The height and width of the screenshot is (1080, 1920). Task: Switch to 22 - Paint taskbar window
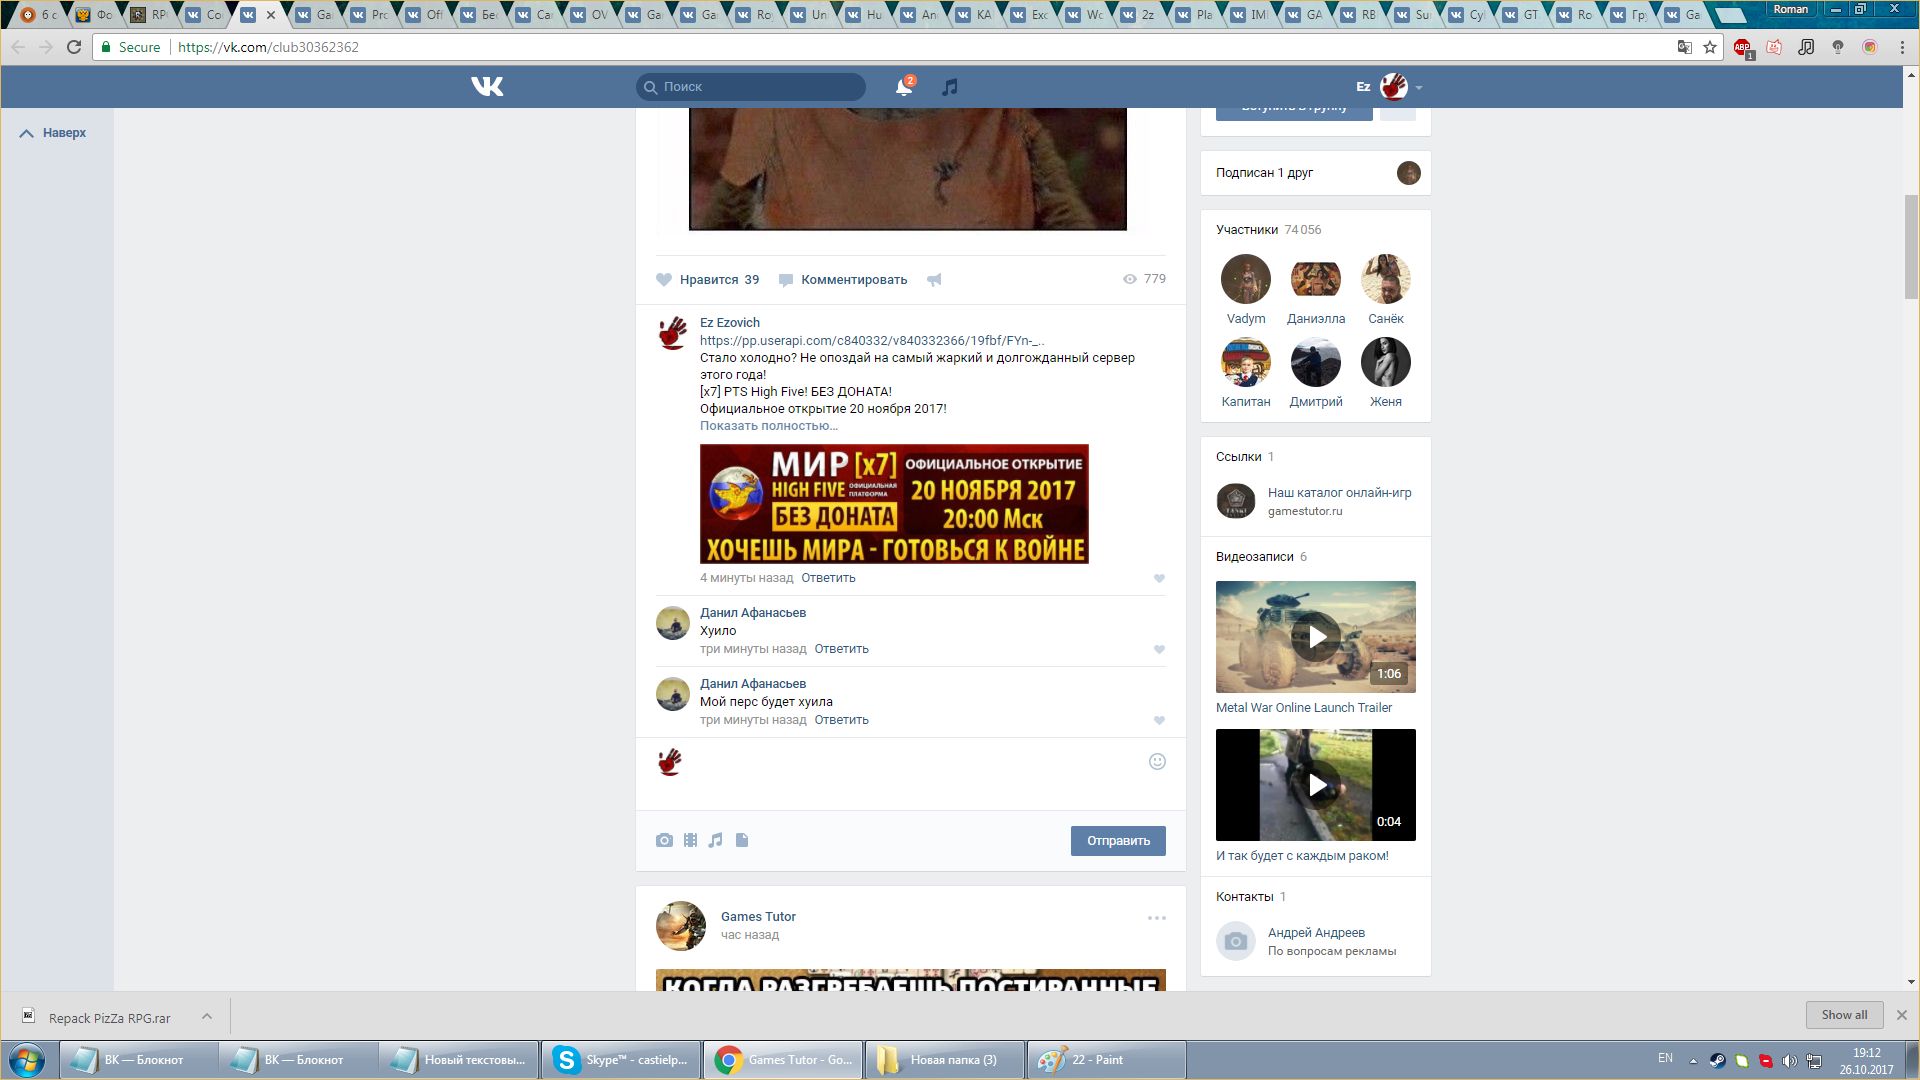click(x=1106, y=1060)
